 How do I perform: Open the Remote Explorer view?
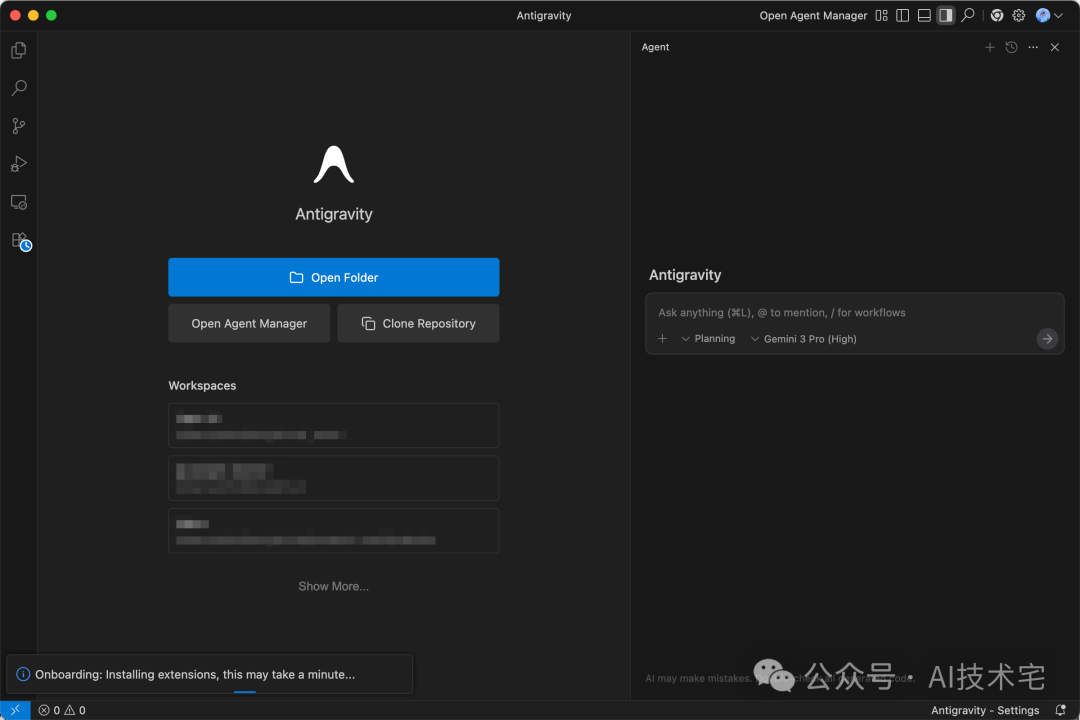18,202
